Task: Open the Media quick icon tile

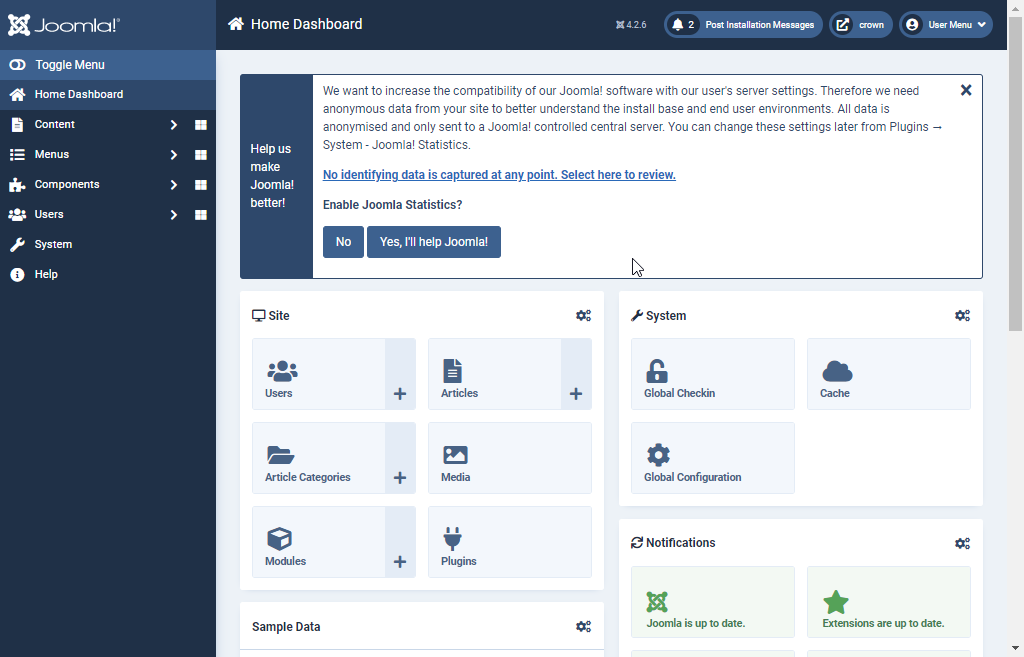Action: click(510, 458)
